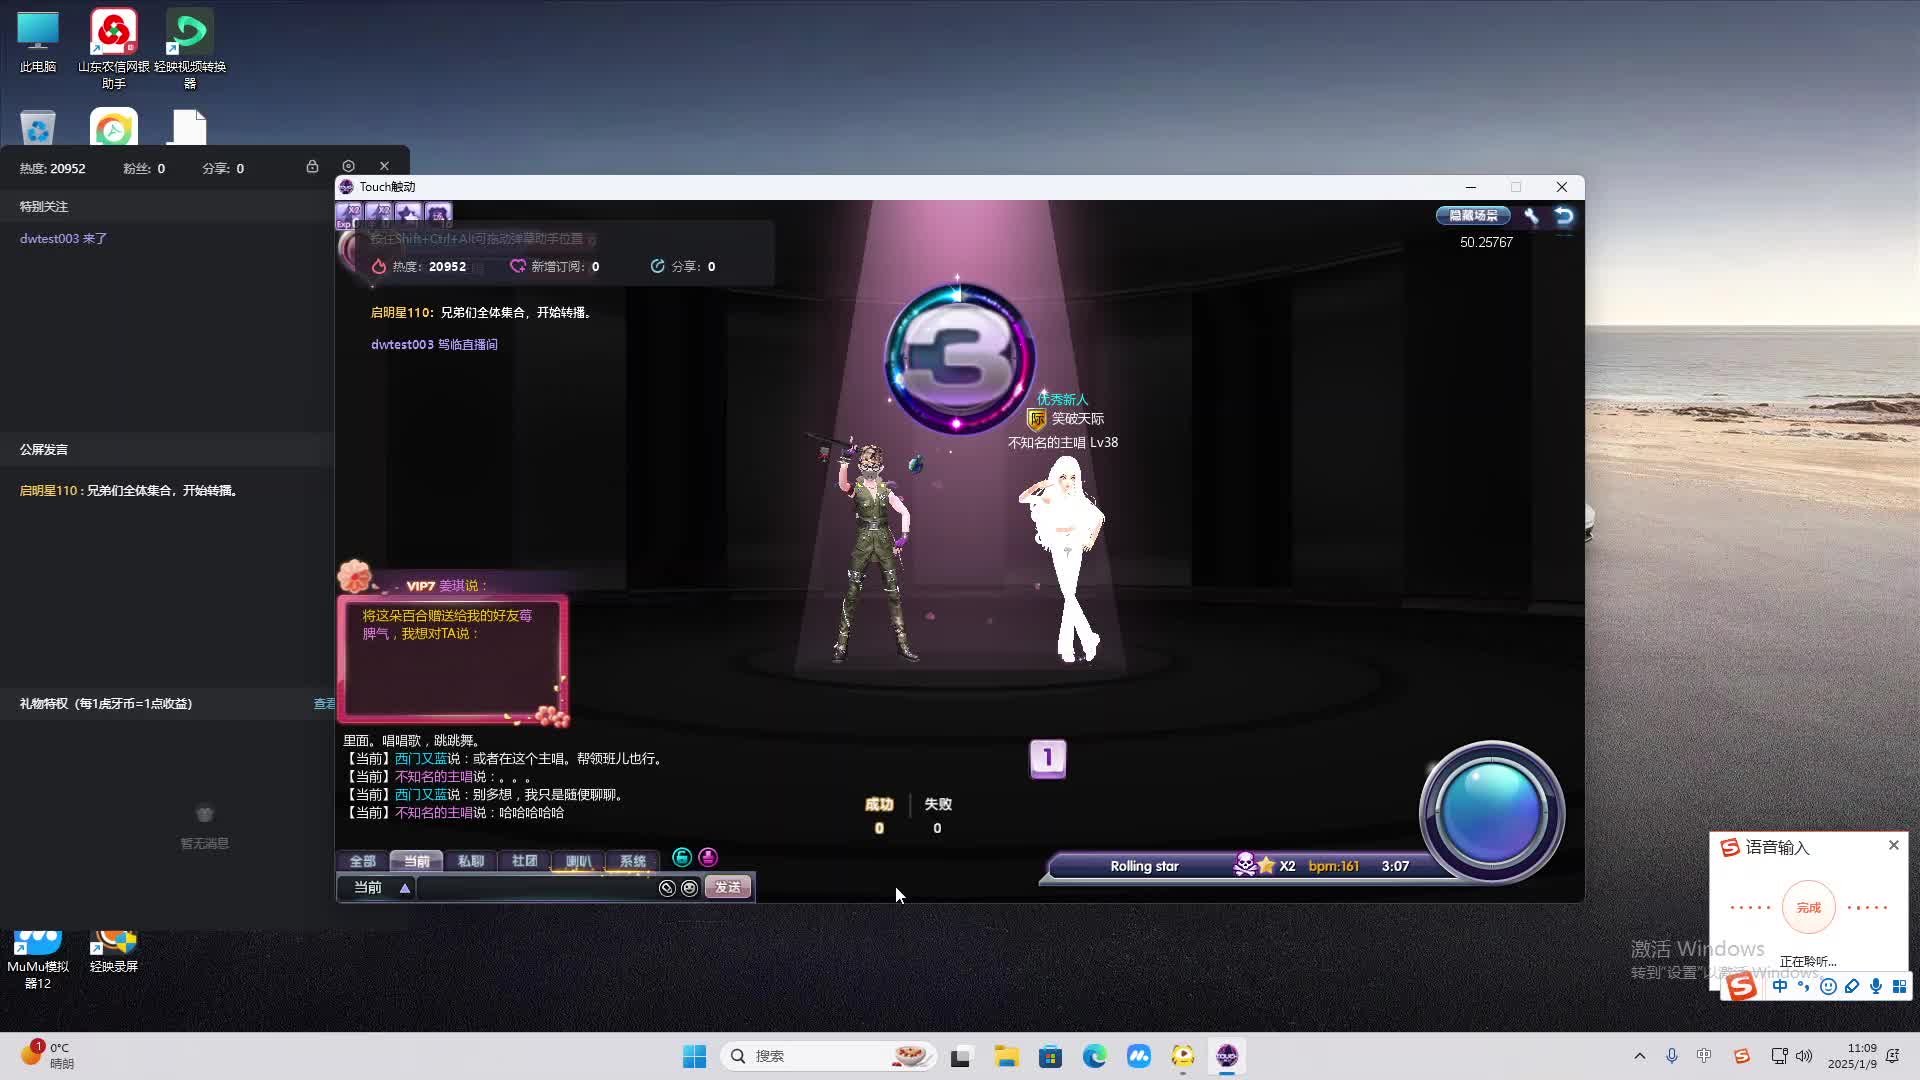Open the emoji picker in chat input

689,888
